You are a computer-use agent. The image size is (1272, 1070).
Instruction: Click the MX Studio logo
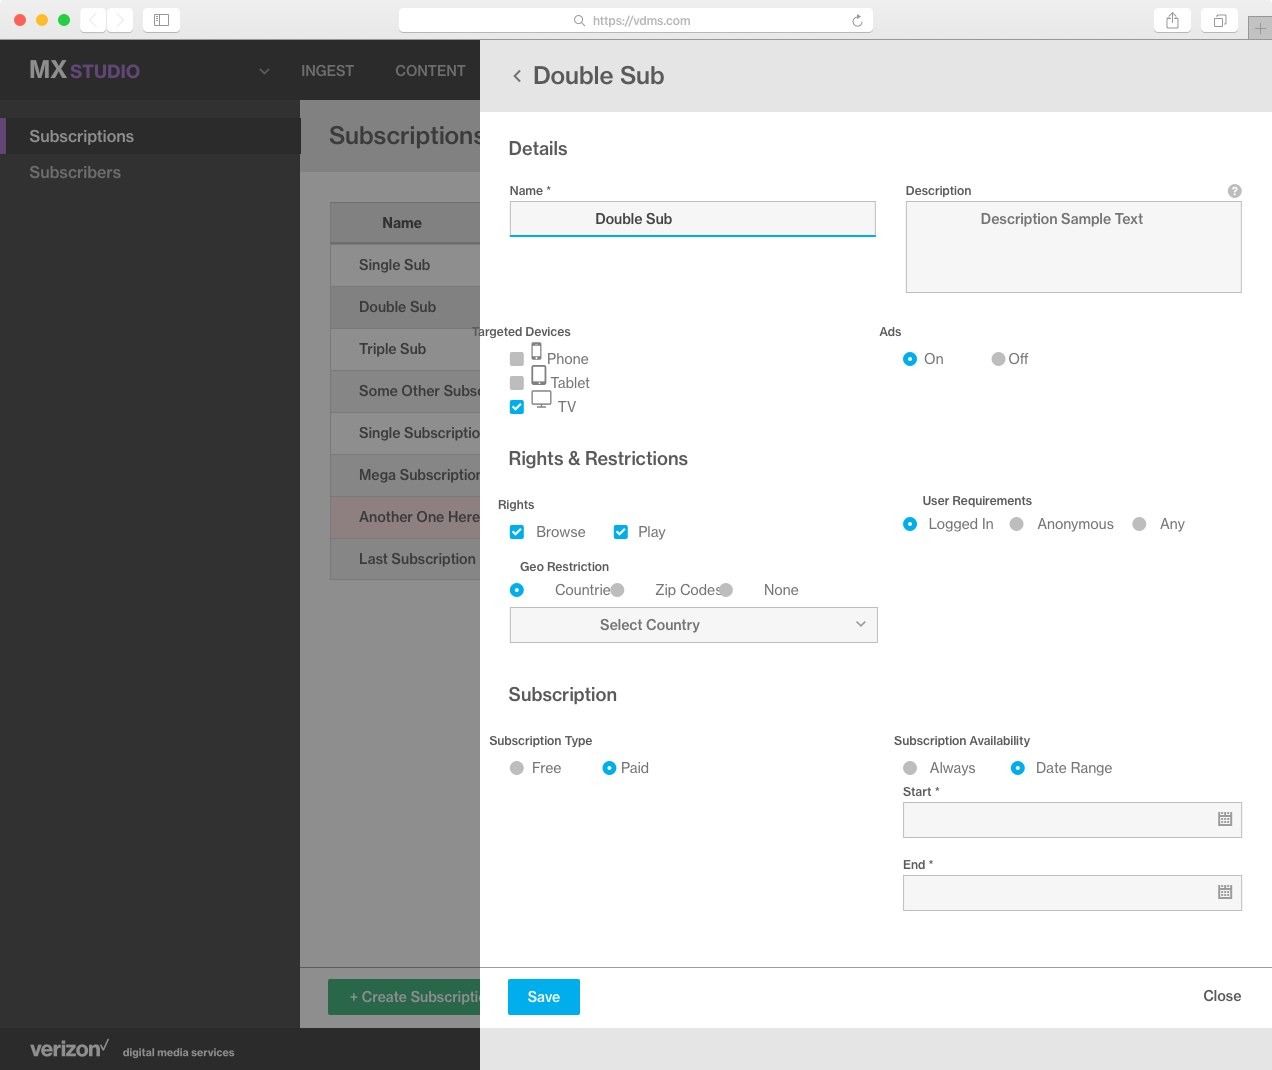[x=84, y=70]
